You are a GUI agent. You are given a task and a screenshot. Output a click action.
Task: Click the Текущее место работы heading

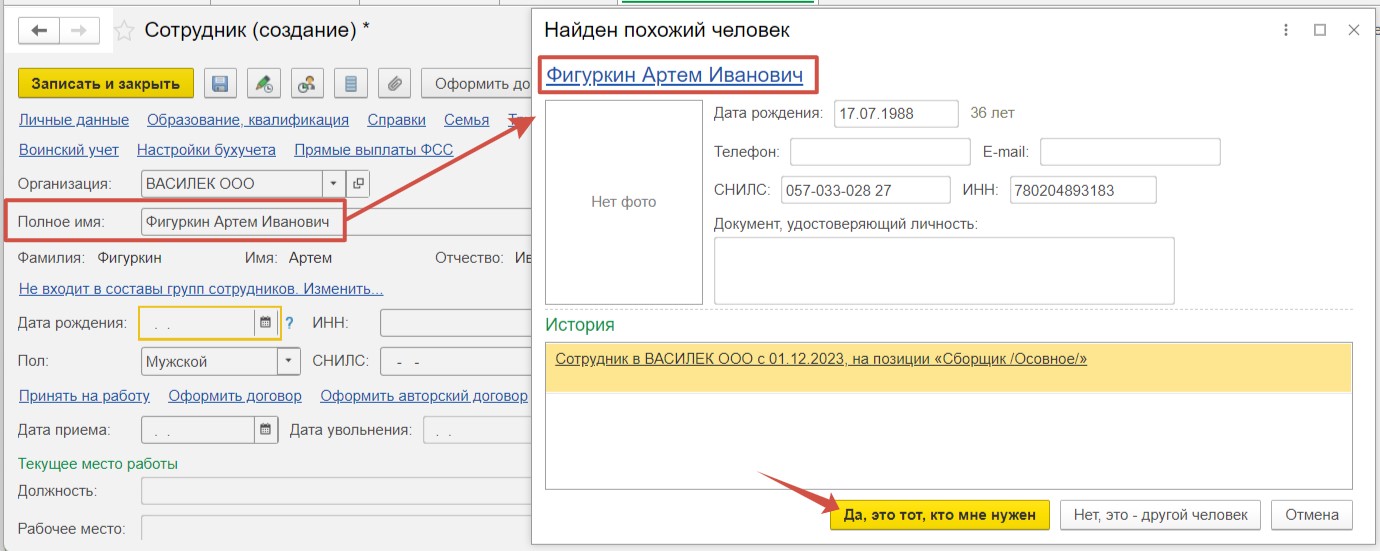(x=98, y=464)
